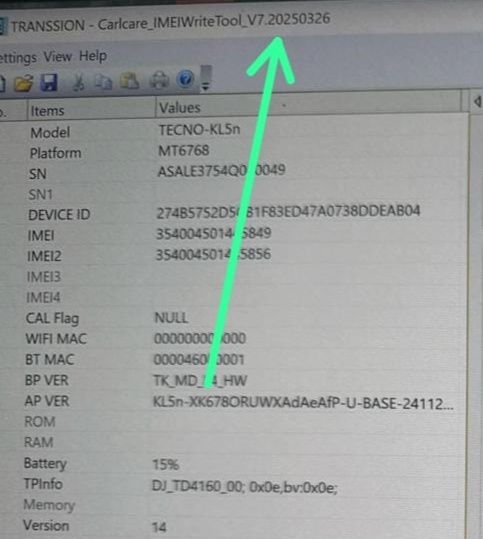Click the Paste clipboard icon
Screen dimensions: 483x539
tap(129, 81)
